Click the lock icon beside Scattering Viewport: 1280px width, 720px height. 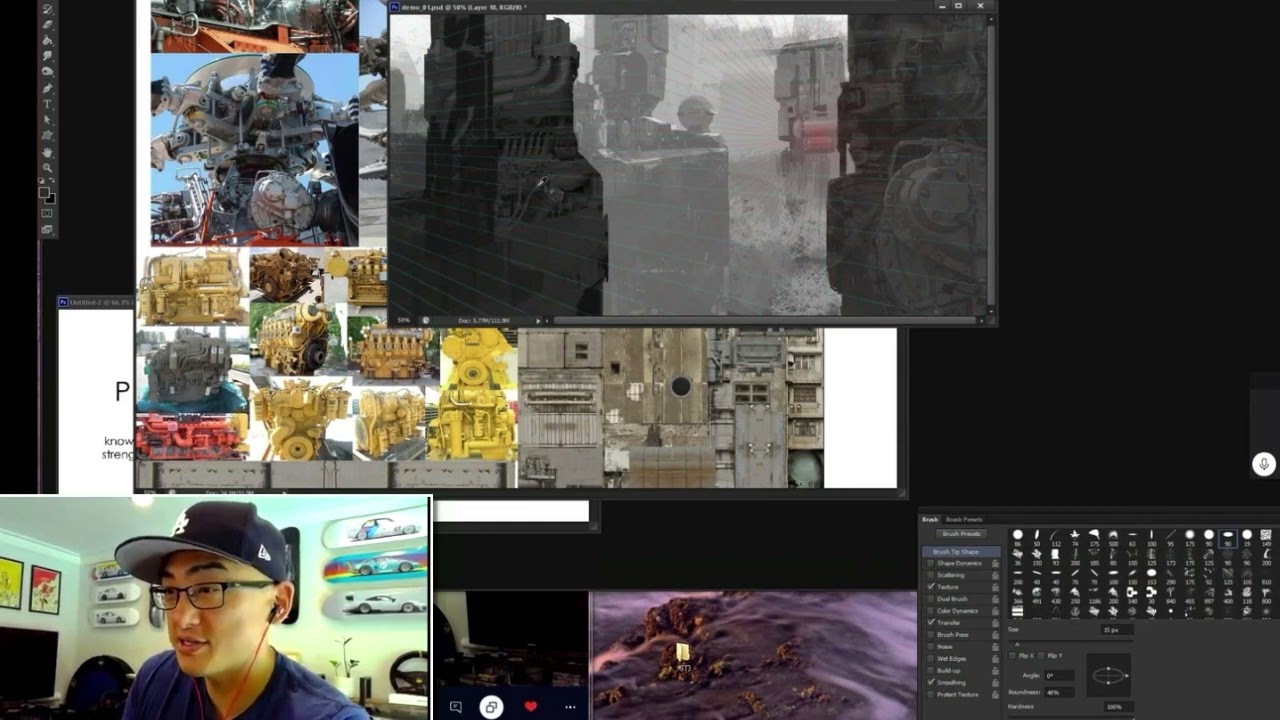click(995, 575)
